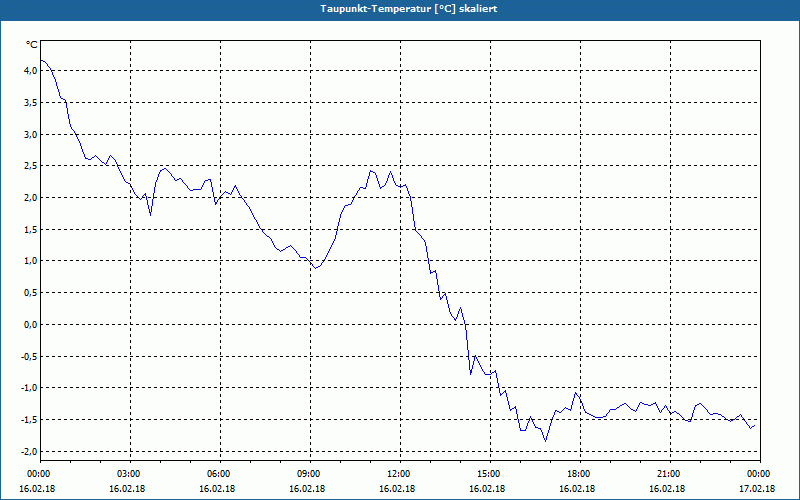Pick the "15:00" x-axis time label
This screenshot has width=800, height=500.
tap(491, 474)
